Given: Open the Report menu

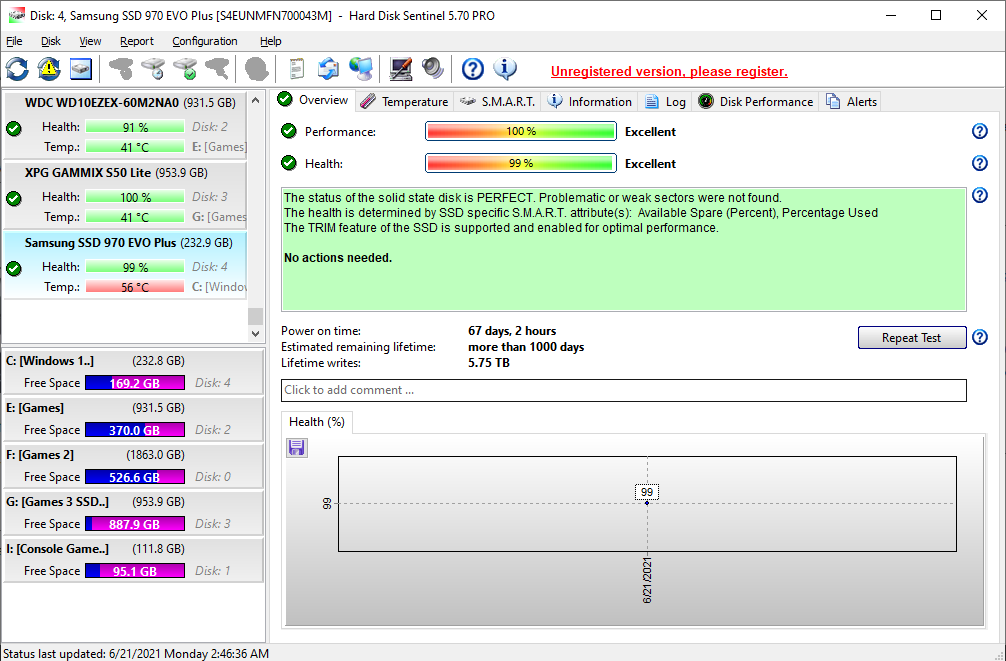Looking at the screenshot, I should click(137, 41).
